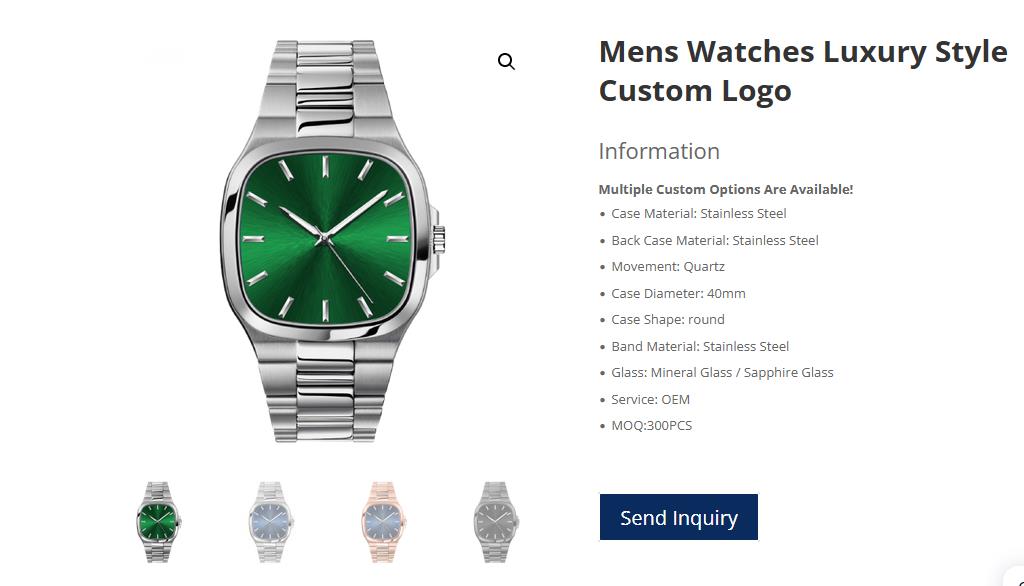Click the Service: OEM specification
1024x586 pixels.
click(650, 399)
